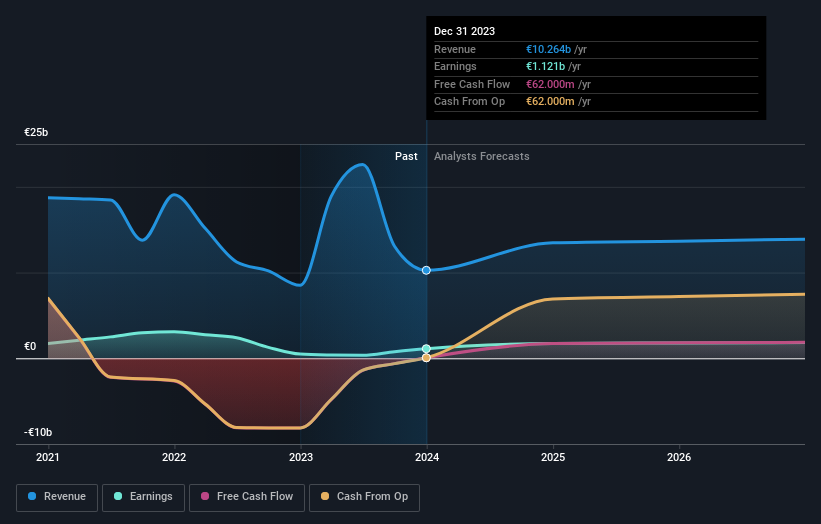821x524 pixels.
Task: Select the 2024 x-axis label
Action: coord(427,457)
